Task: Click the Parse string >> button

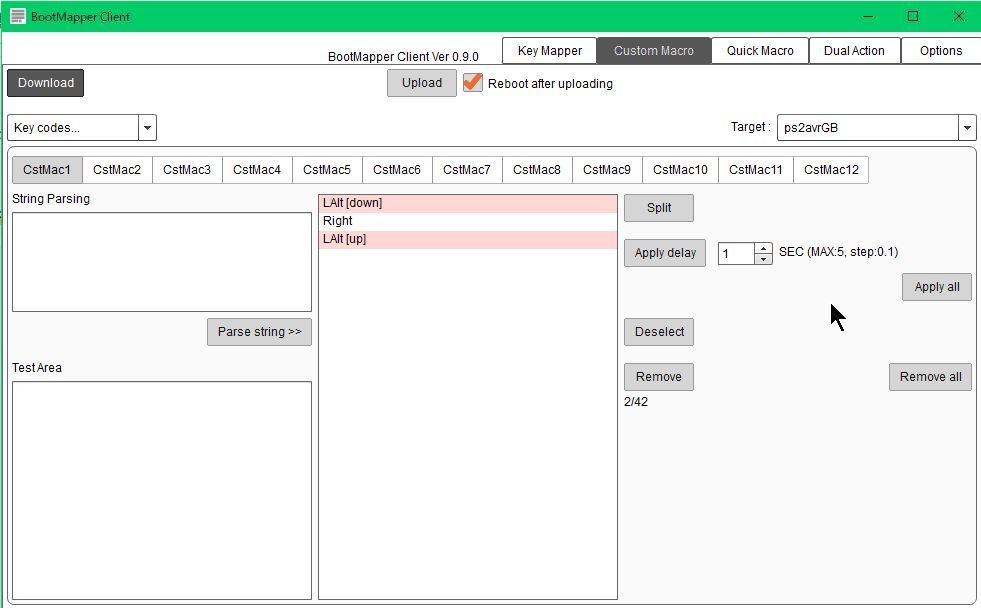Action: [260, 332]
